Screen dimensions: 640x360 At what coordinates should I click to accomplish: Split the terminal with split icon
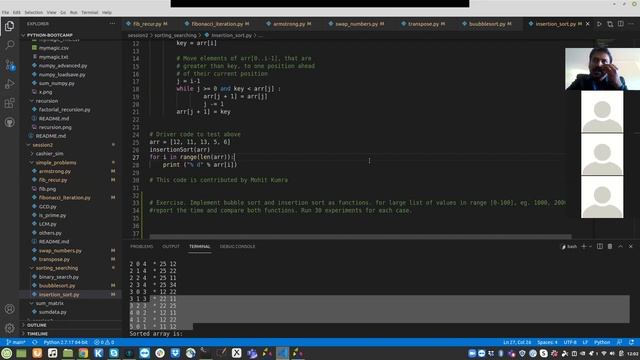600,247
